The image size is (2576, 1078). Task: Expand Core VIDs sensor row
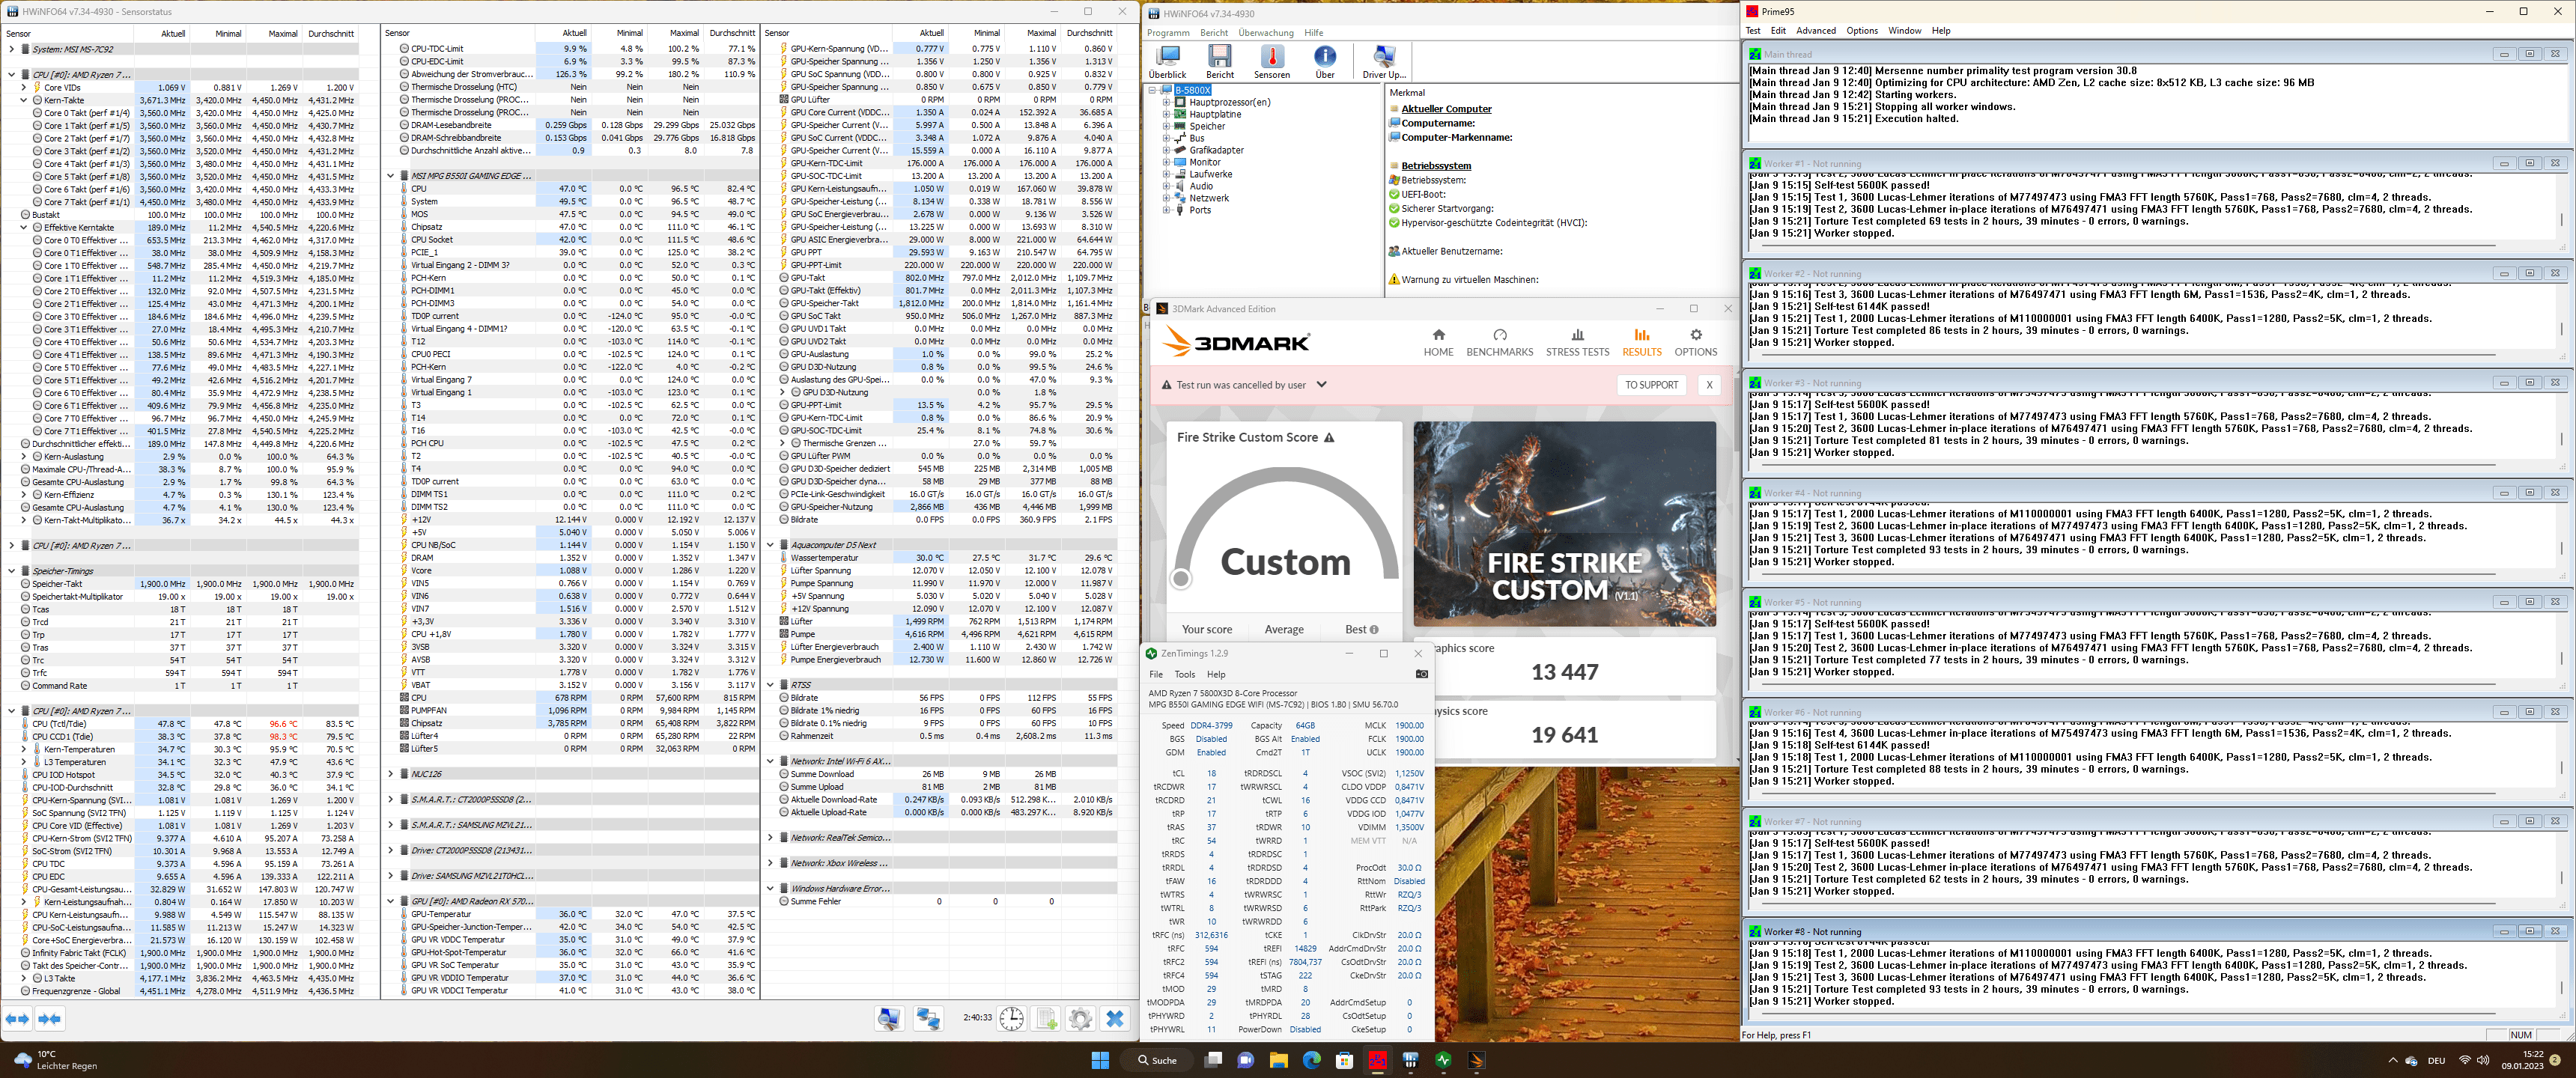[x=24, y=87]
